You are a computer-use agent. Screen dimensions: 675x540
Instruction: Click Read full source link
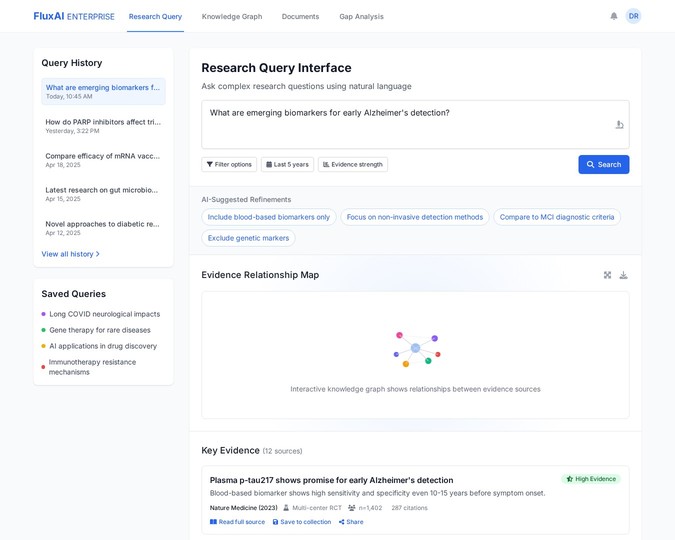tap(237, 522)
